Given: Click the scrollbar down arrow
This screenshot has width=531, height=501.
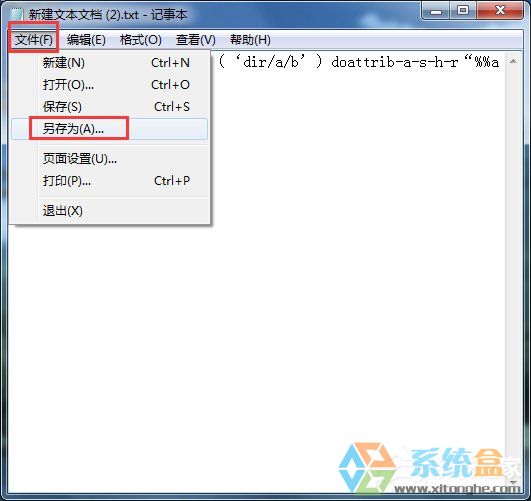Looking at the screenshot, I should [513, 481].
